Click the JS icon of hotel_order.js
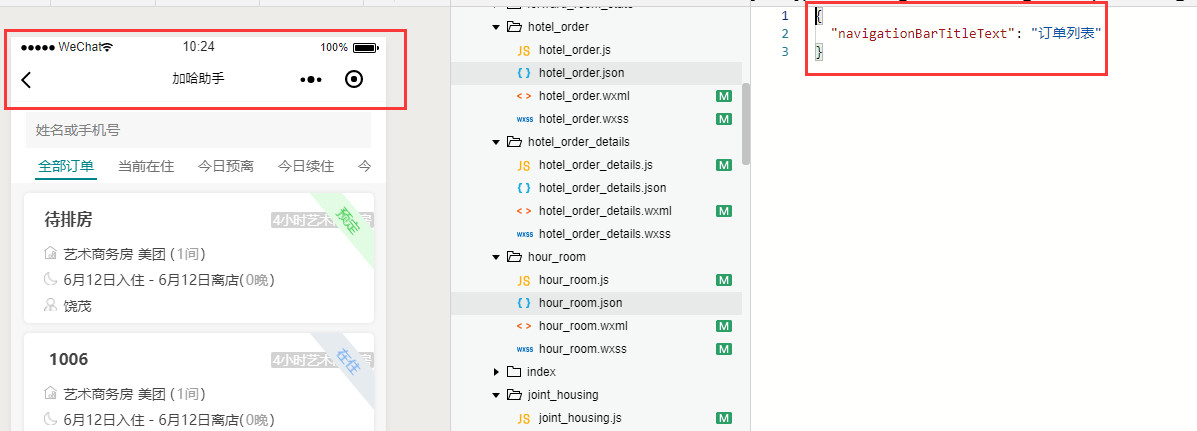Viewport: 1197px width, 431px height. click(524, 50)
